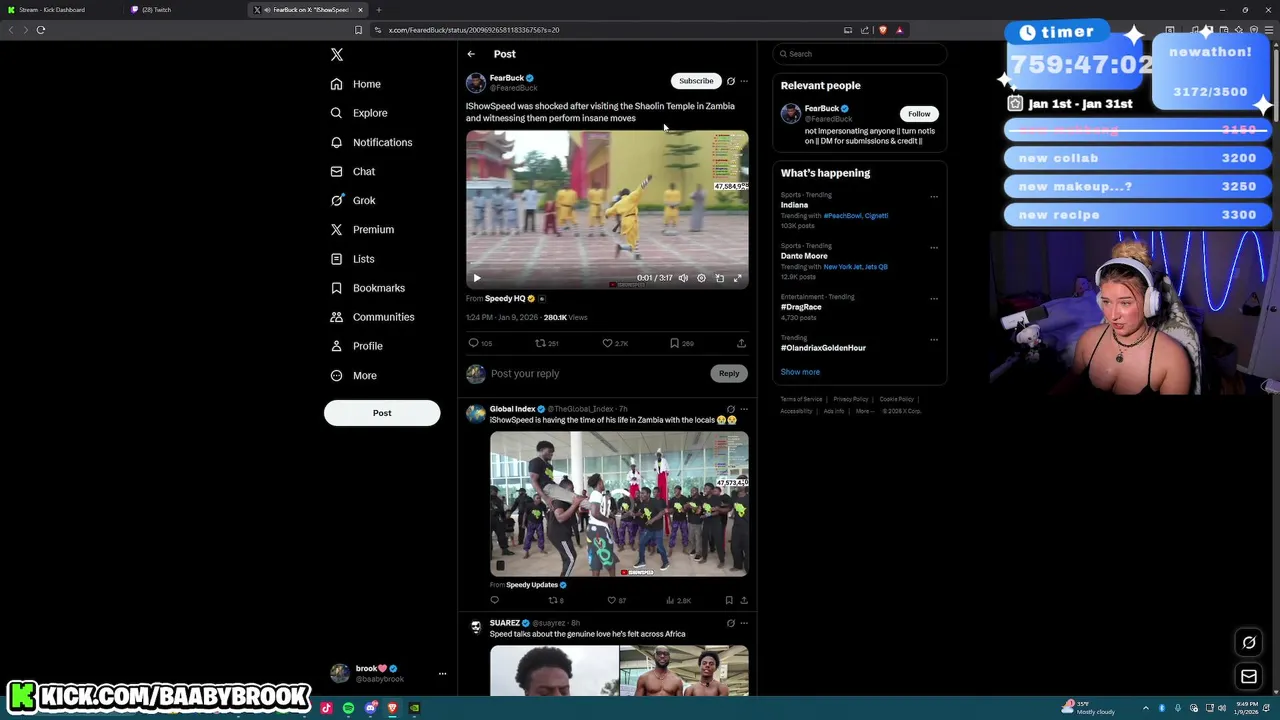The height and width of the screenshot is (720, 1280).
Task: Open Grok in sidebar
Action: click(x=353, y=200)
